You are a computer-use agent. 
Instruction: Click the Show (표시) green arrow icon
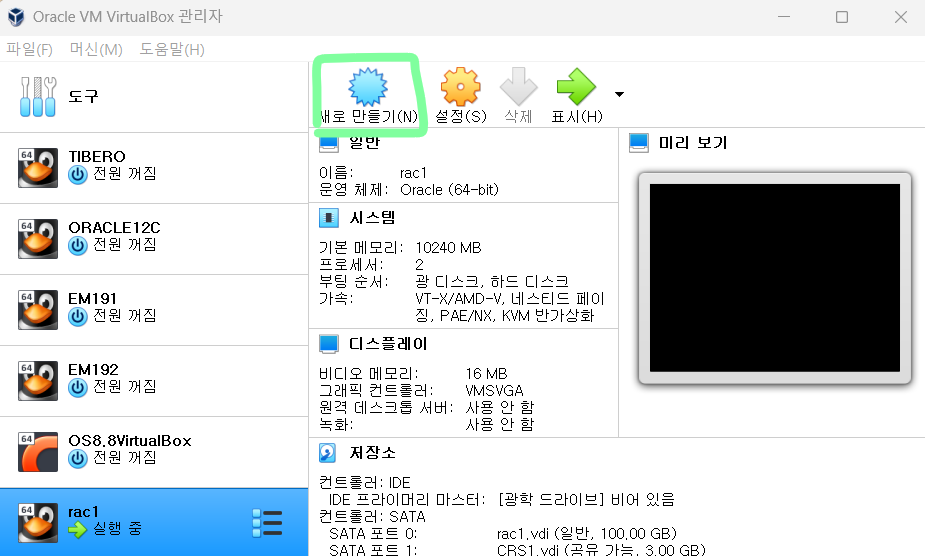pos(576,86)
